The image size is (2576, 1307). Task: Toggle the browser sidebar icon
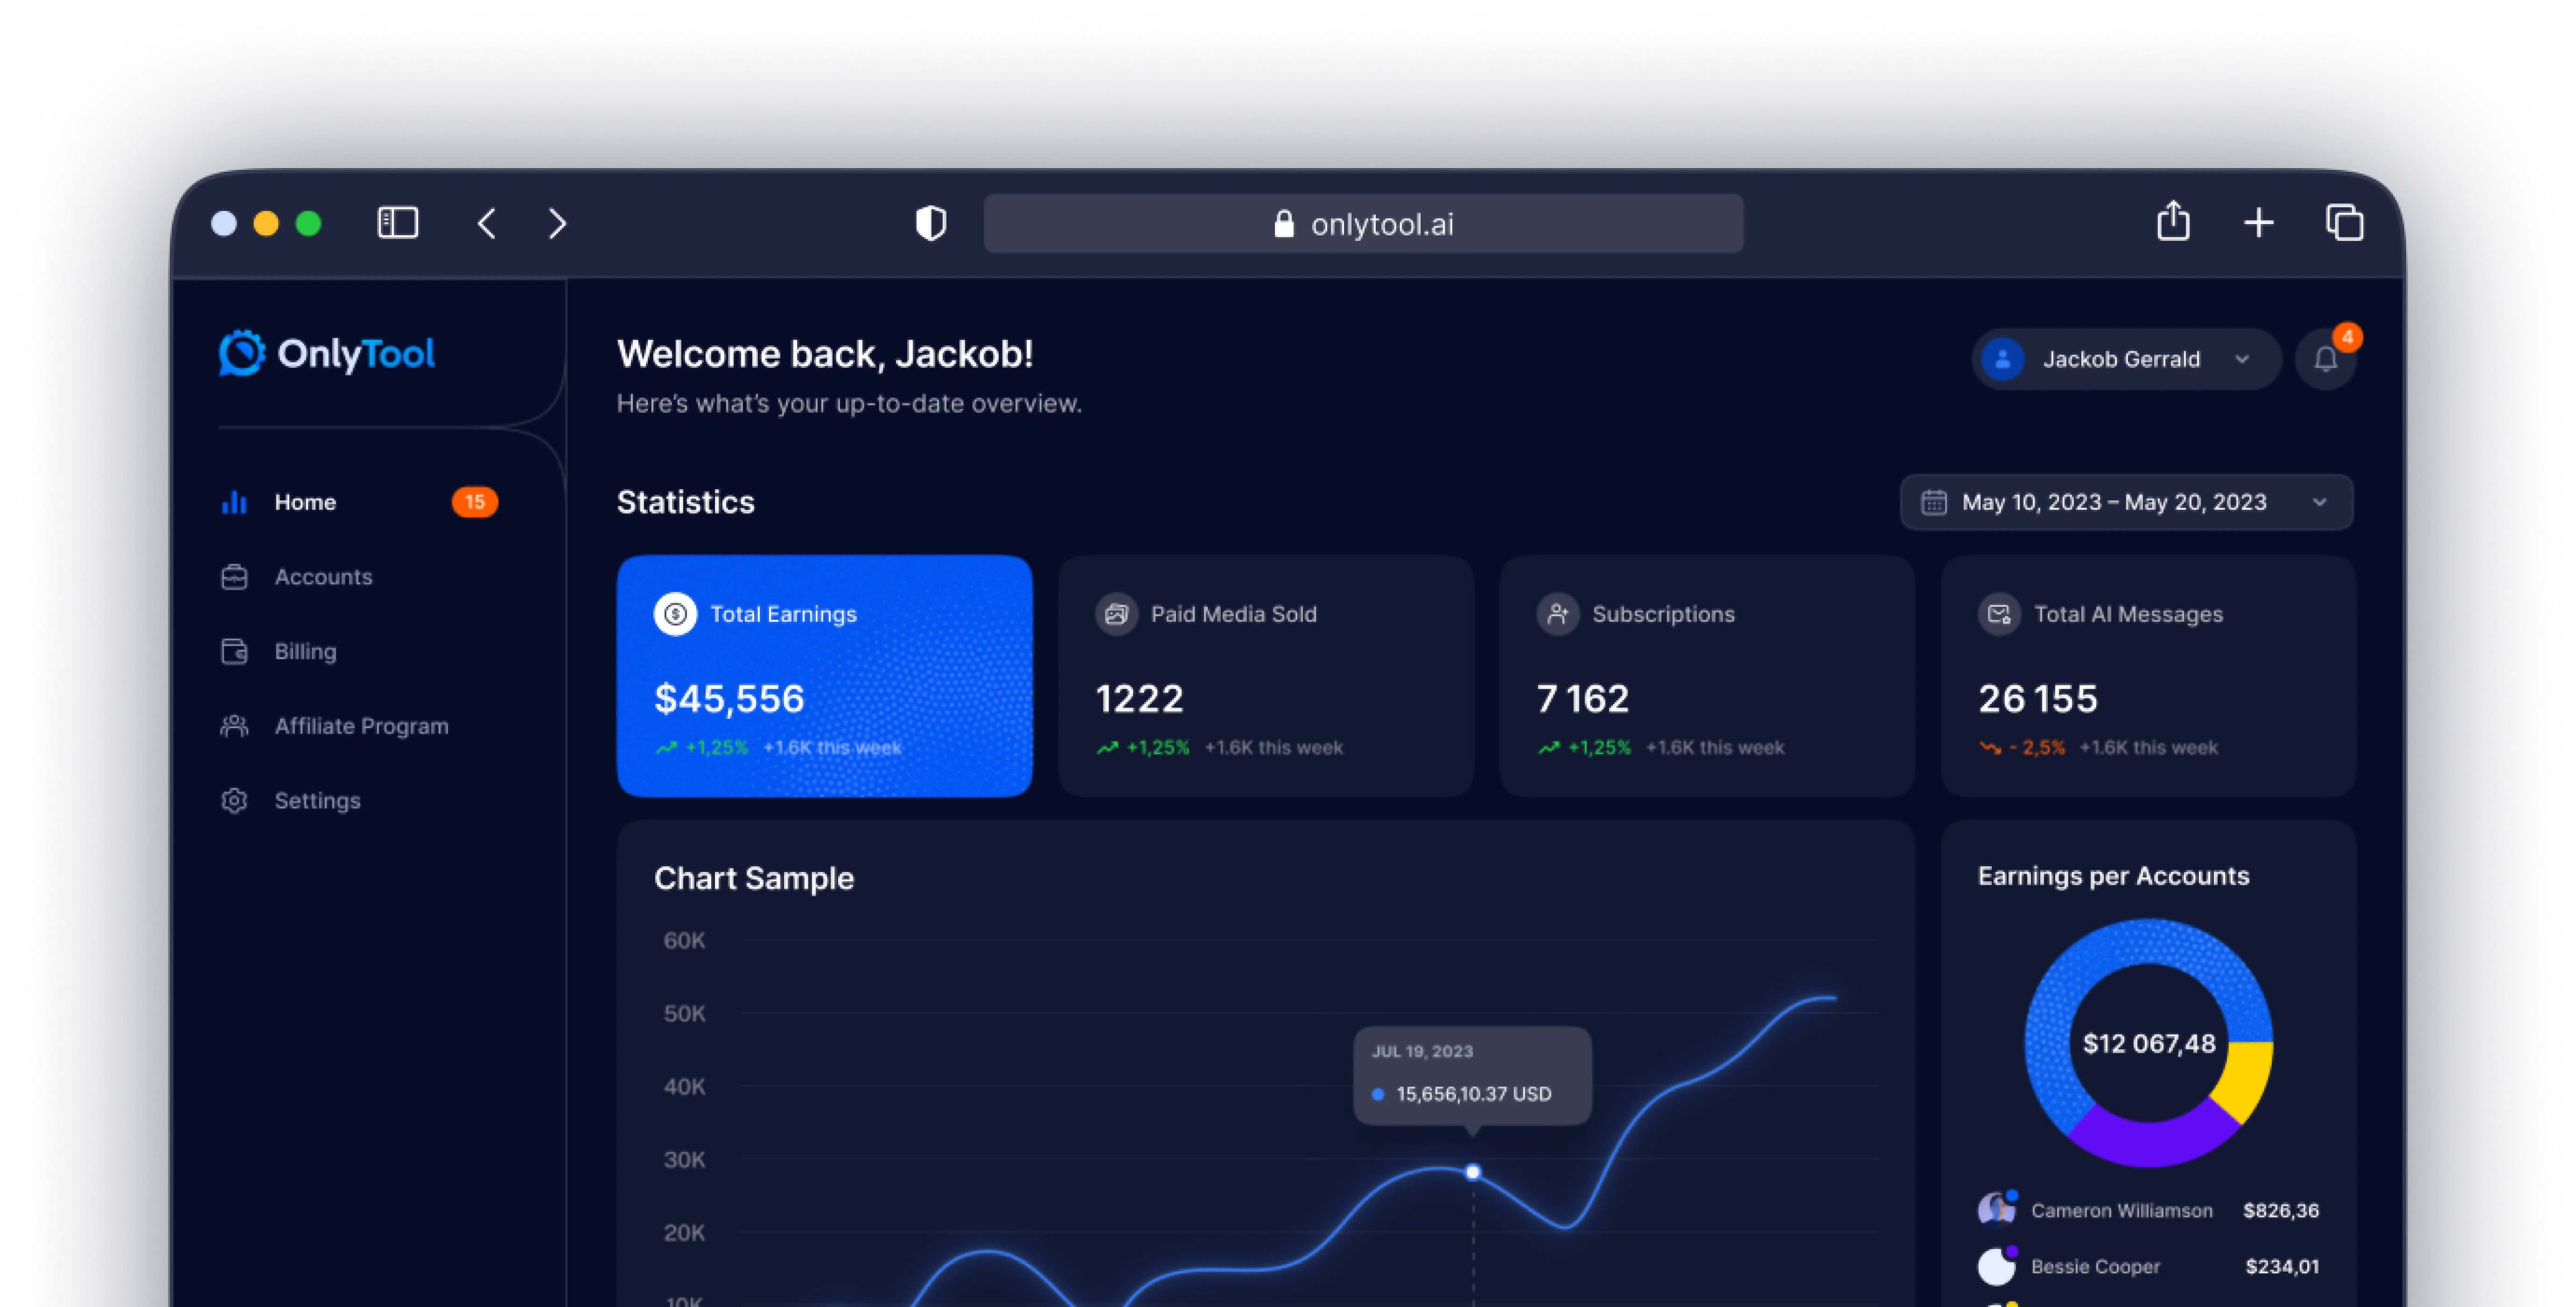point(397,222)
